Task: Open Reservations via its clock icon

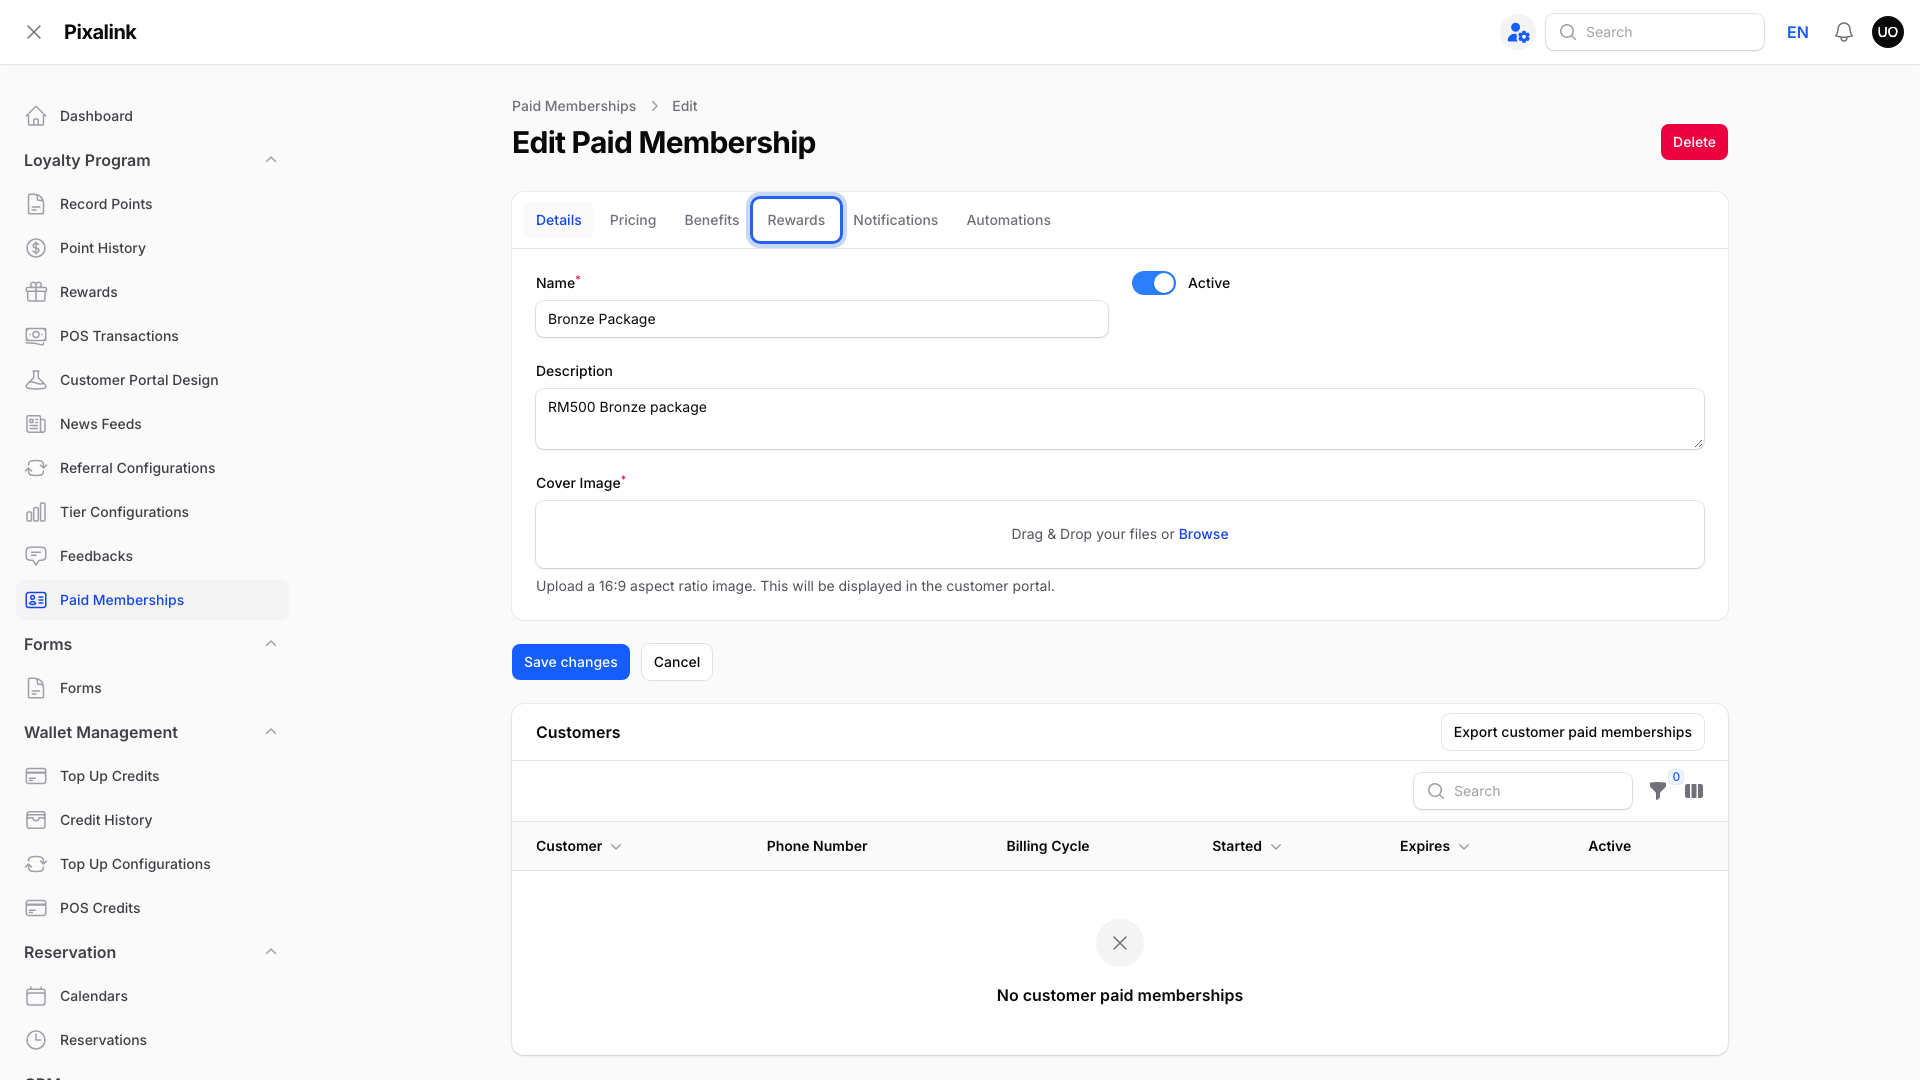Action: point(36,1040)
